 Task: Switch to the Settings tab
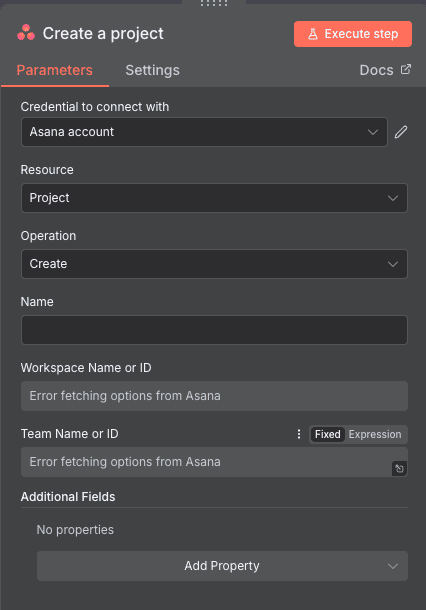click(153, 70)
